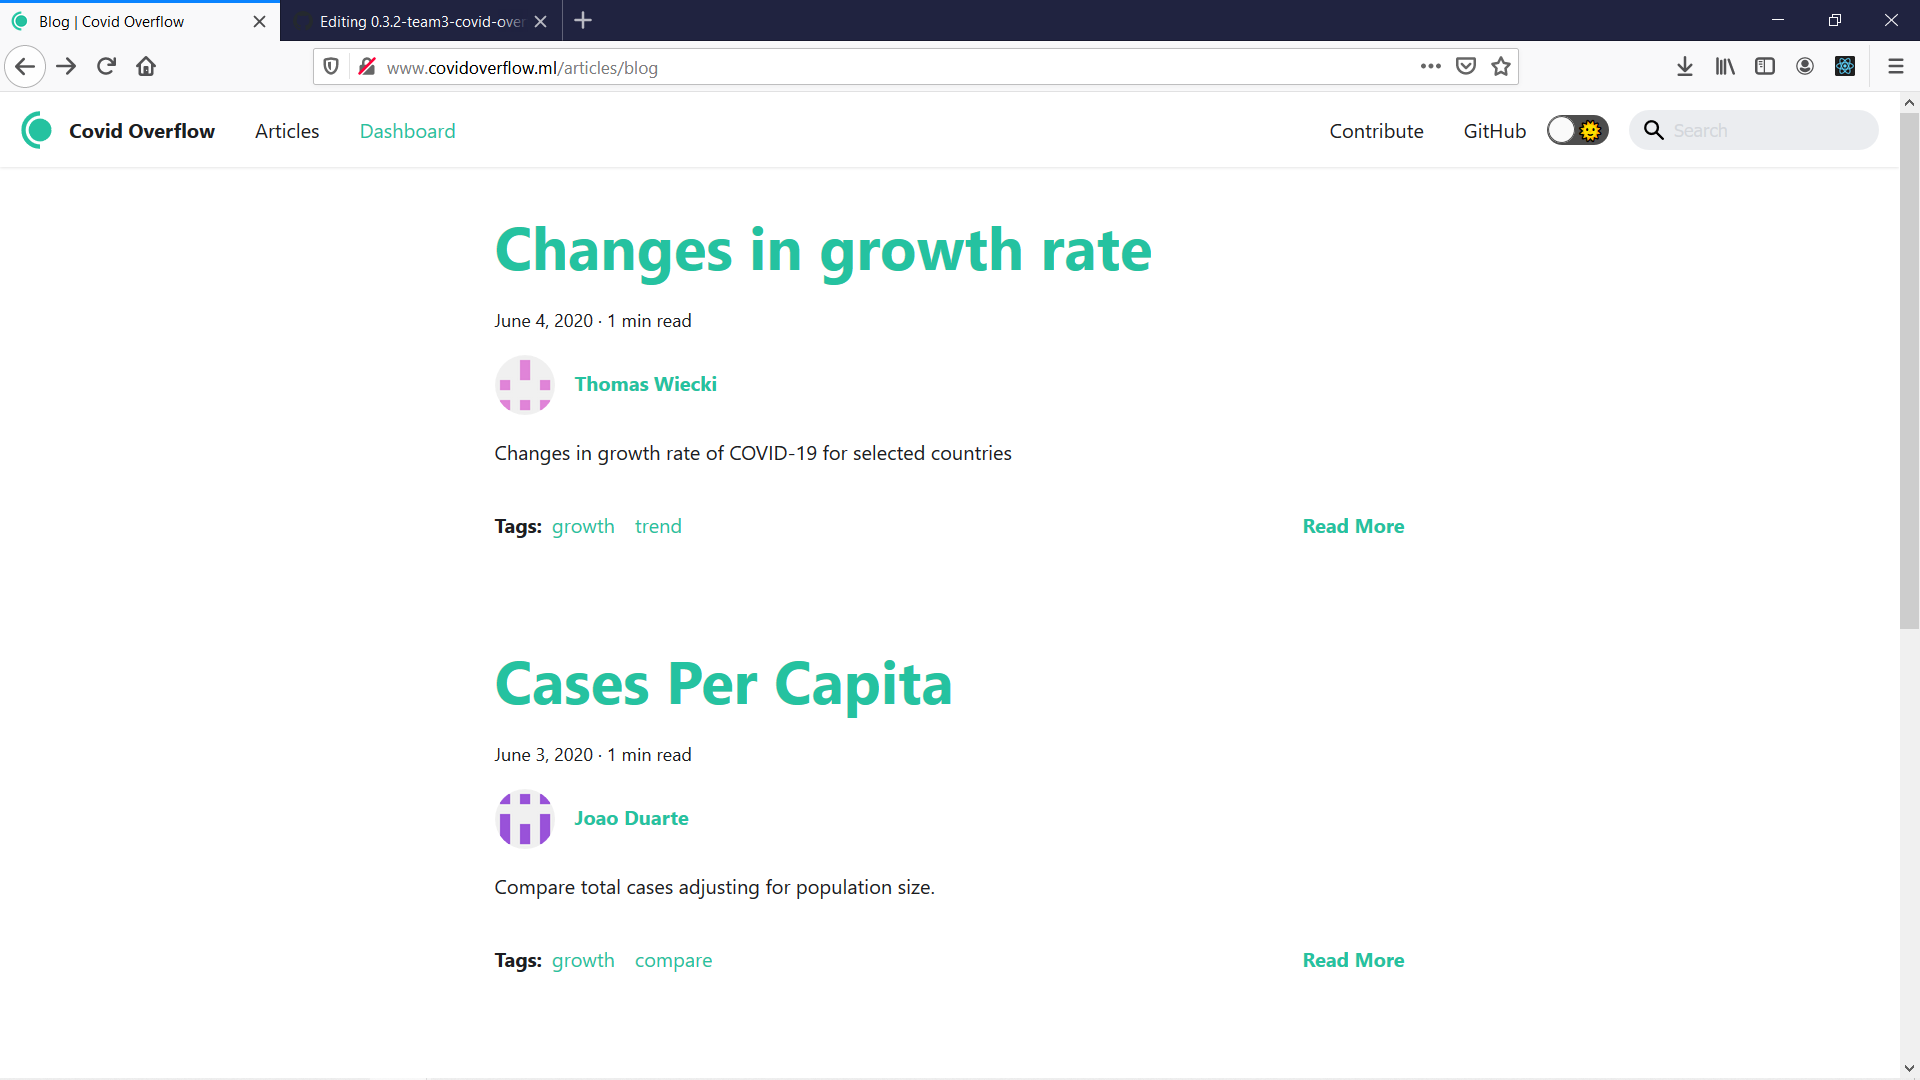This screenshot has height=1080, width=1920.
Task: Read More on Changes in growth rate
Action: [1353, 526]
